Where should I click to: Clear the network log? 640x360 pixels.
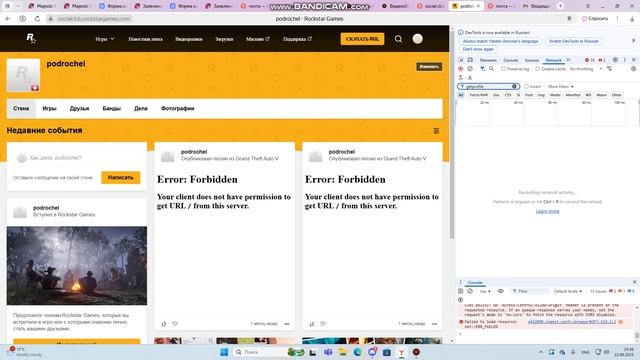point(470,69)
